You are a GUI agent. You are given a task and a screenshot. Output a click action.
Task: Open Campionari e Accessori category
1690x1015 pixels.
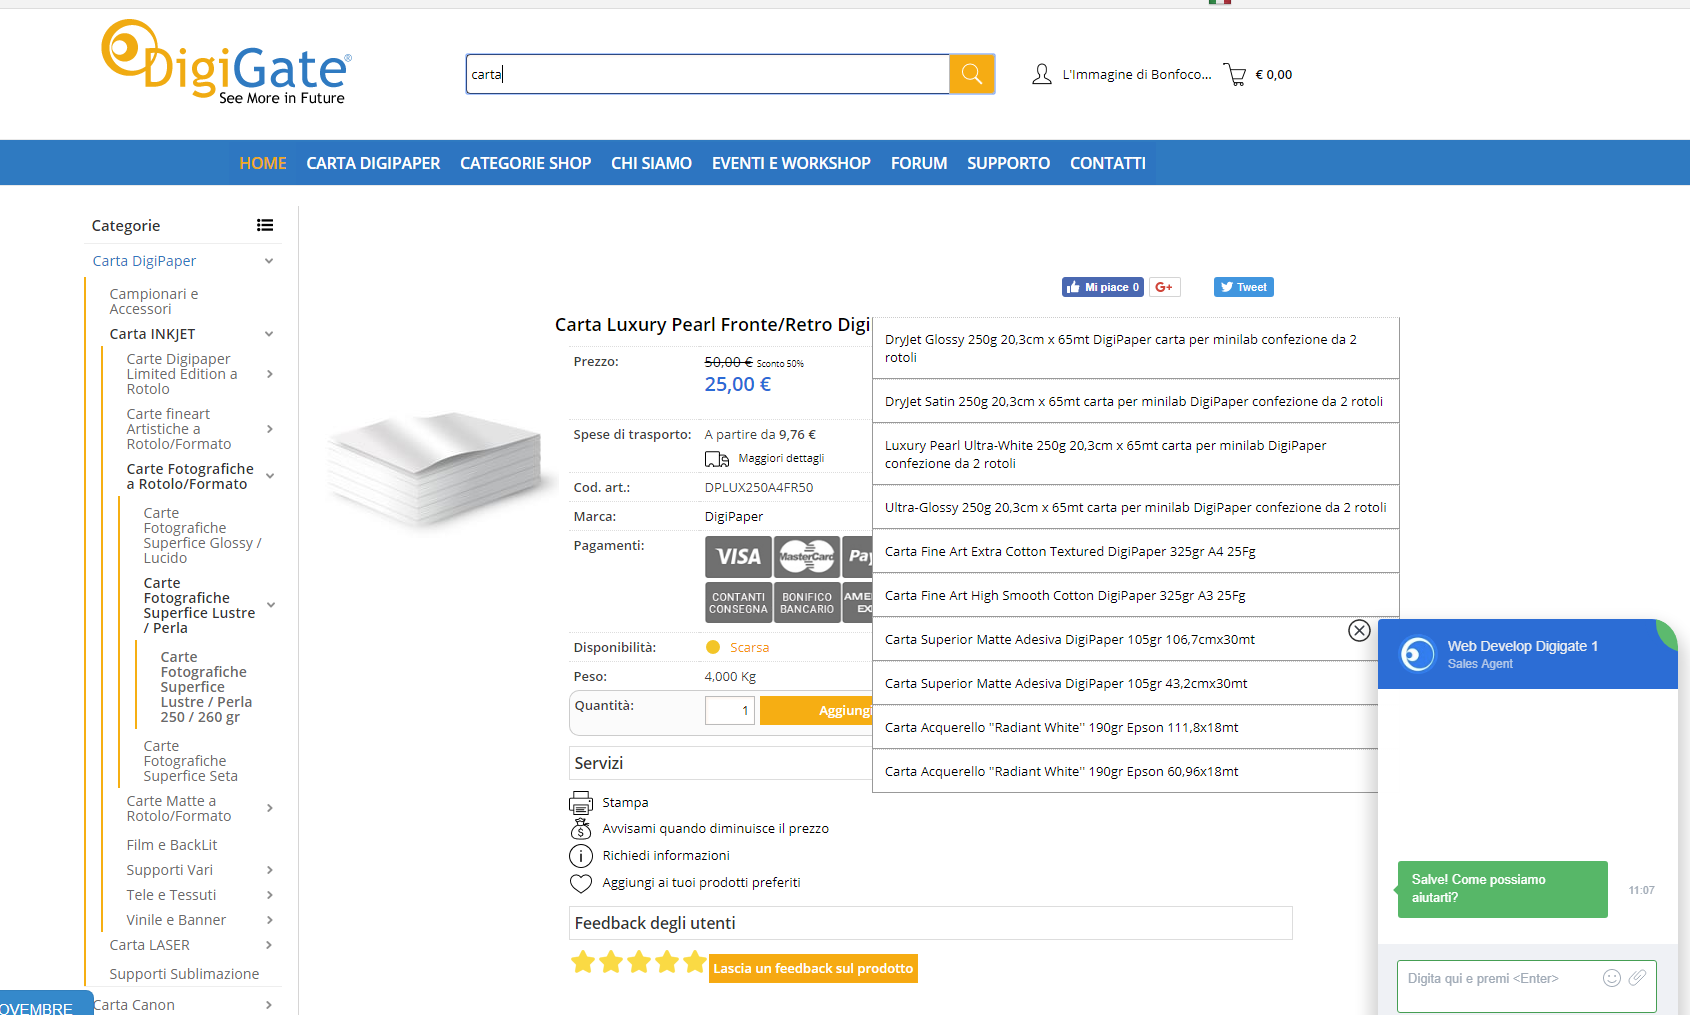(154, 301)
